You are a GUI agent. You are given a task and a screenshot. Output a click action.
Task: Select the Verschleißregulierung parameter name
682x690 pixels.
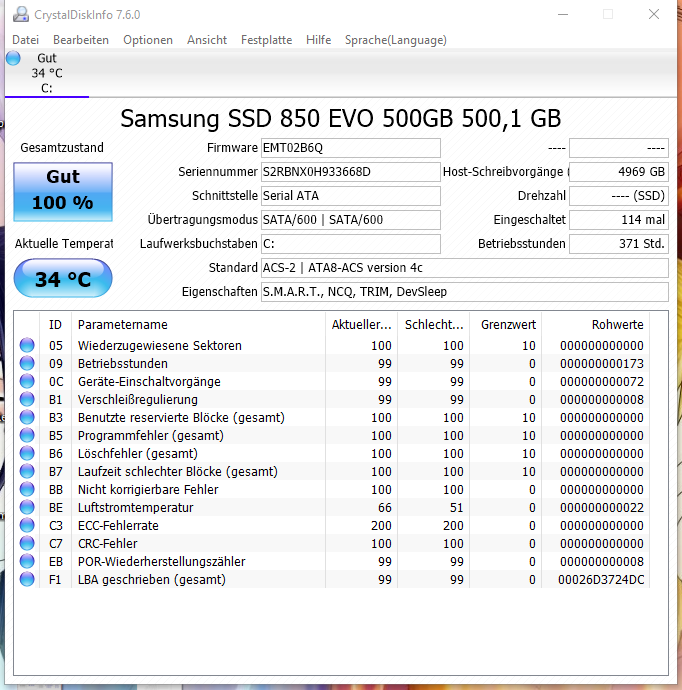[x=138, y=400]
